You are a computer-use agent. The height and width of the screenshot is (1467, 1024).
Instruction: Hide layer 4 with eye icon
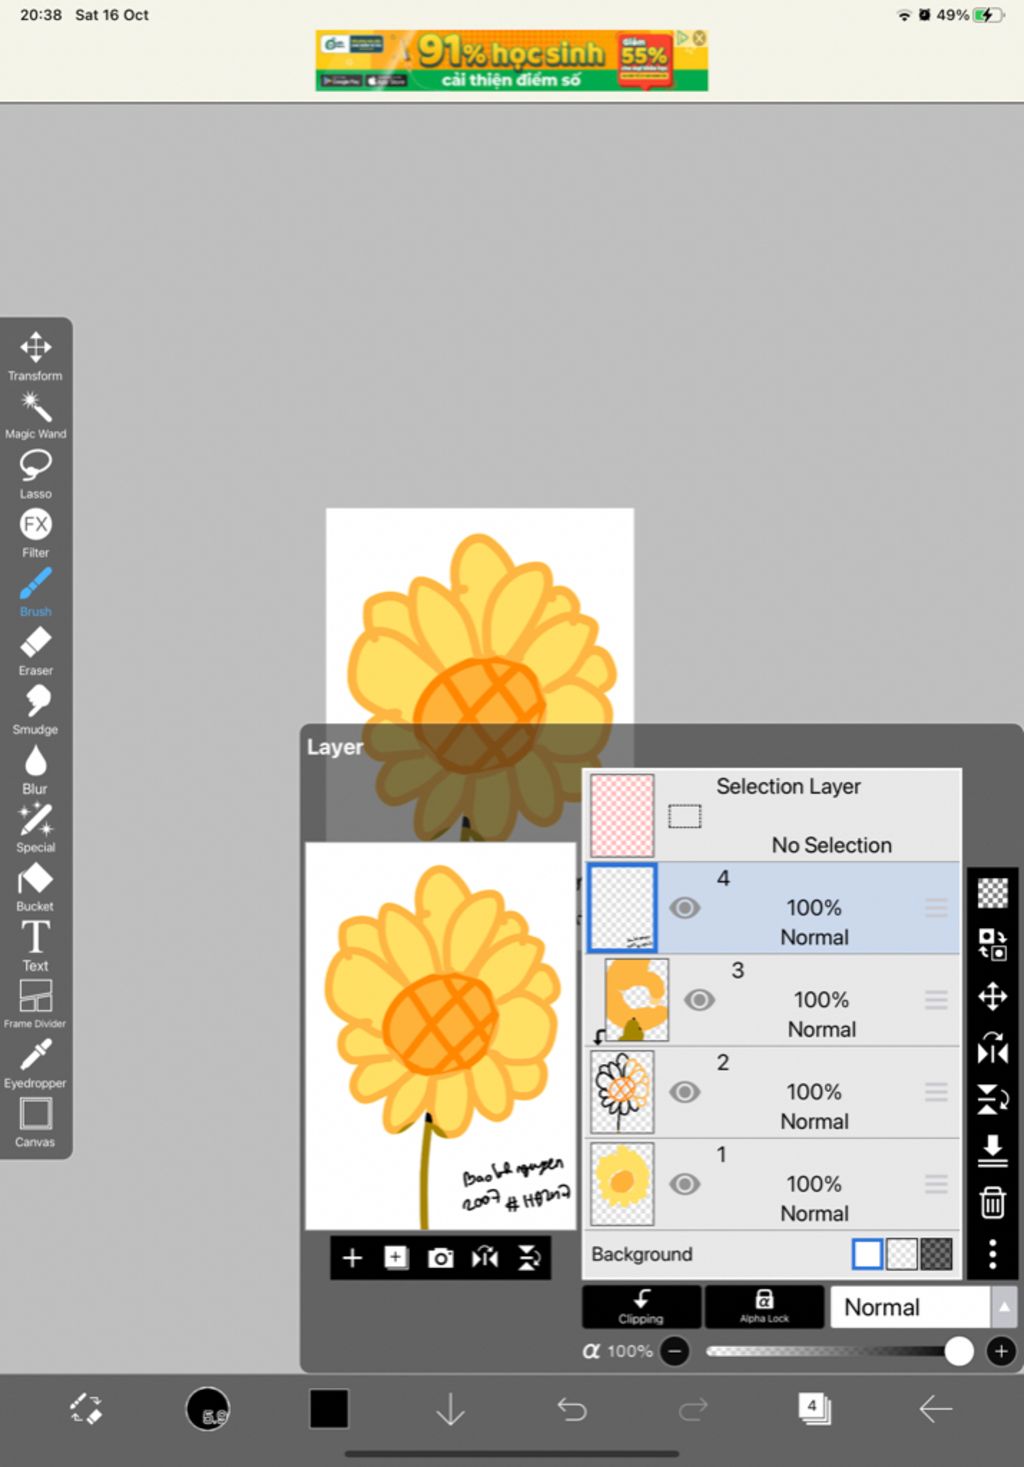point(685,908)
